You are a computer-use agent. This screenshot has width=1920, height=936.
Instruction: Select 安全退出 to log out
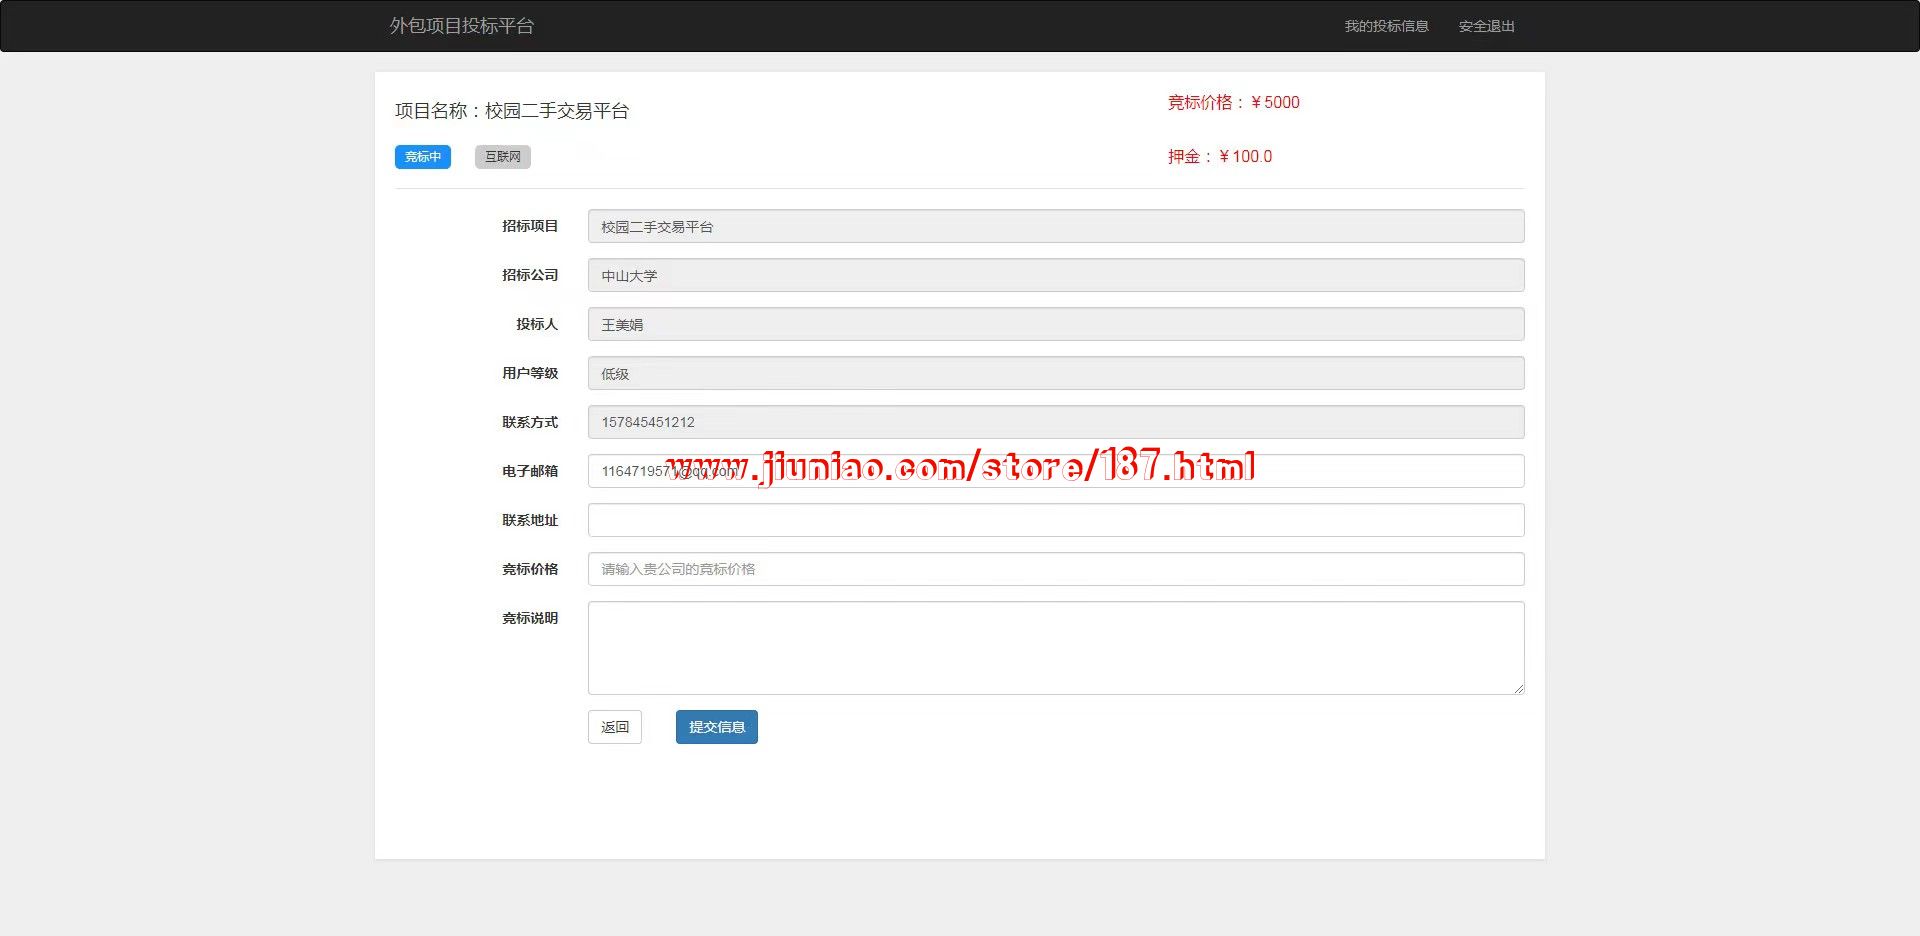[x=1486, y=26]
